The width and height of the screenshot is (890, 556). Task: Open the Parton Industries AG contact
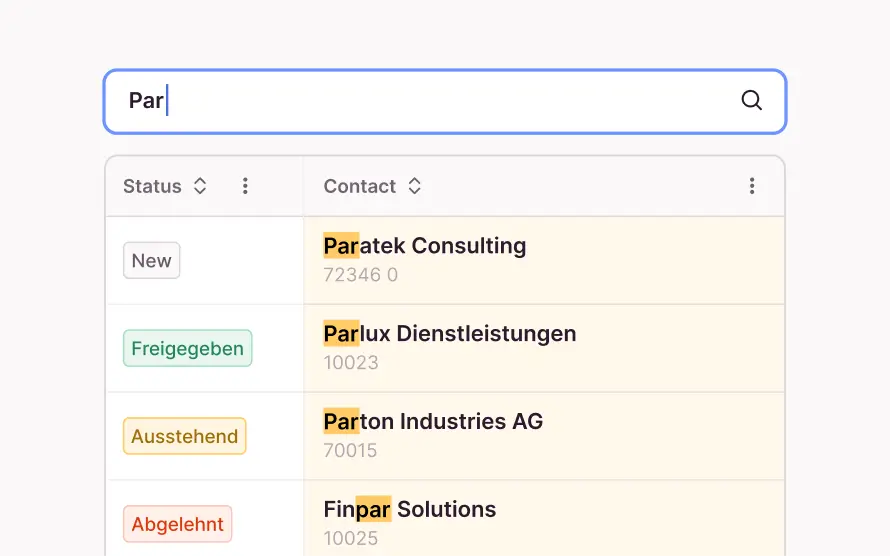(433, 422)
